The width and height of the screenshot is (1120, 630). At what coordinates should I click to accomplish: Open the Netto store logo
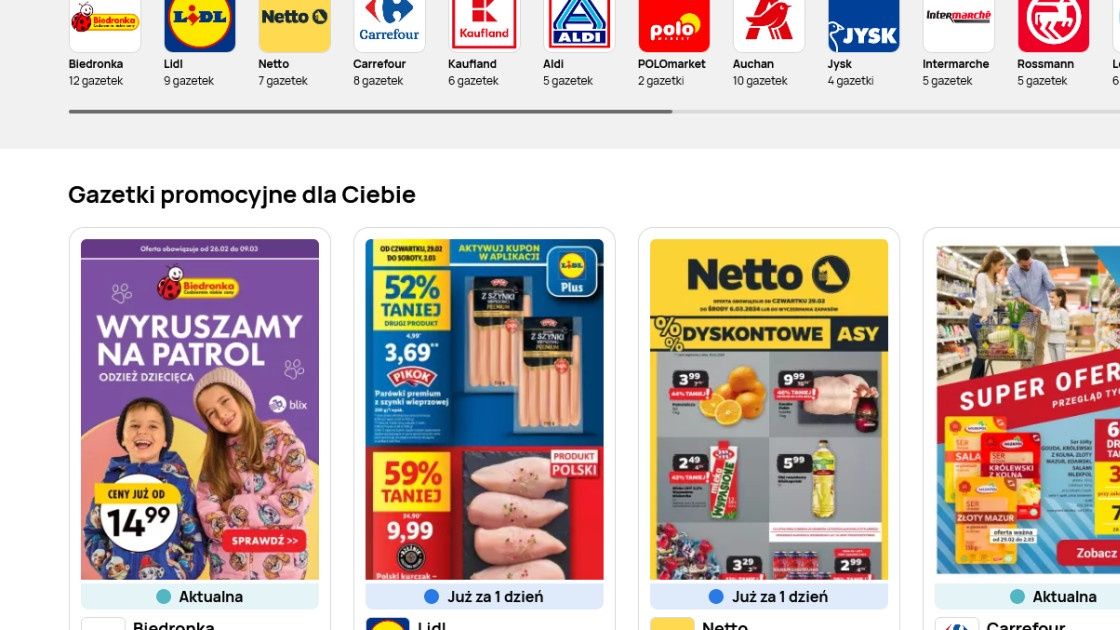click(x=294, y=25)
